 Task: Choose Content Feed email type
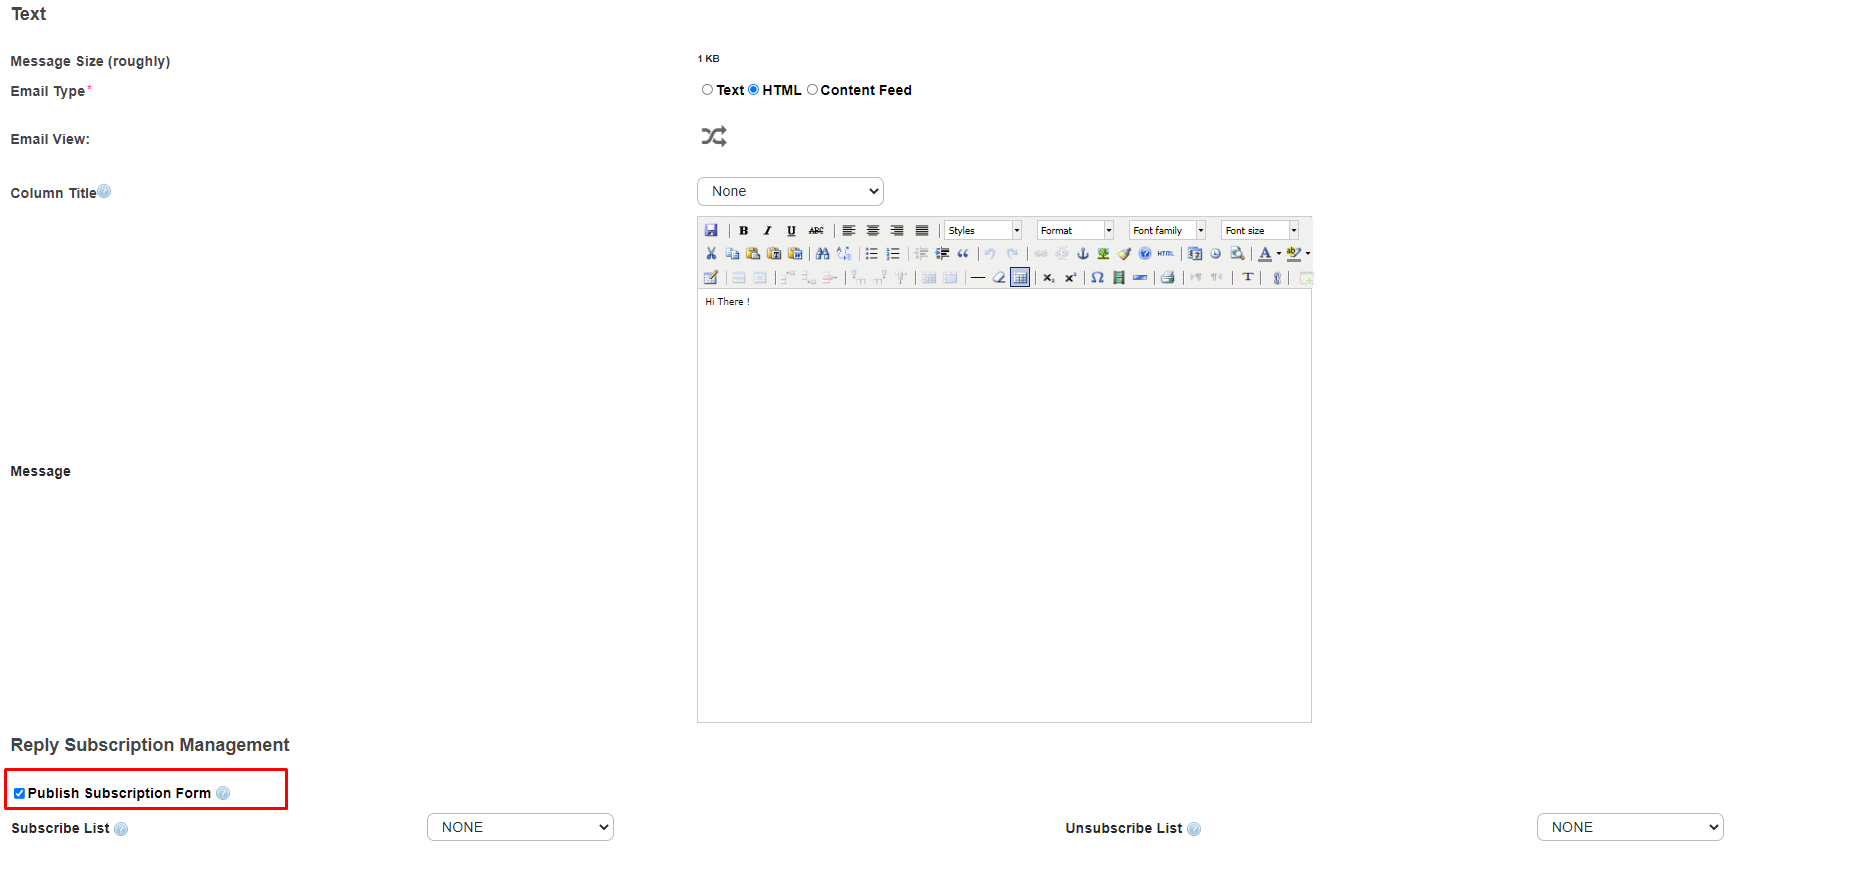812,90
